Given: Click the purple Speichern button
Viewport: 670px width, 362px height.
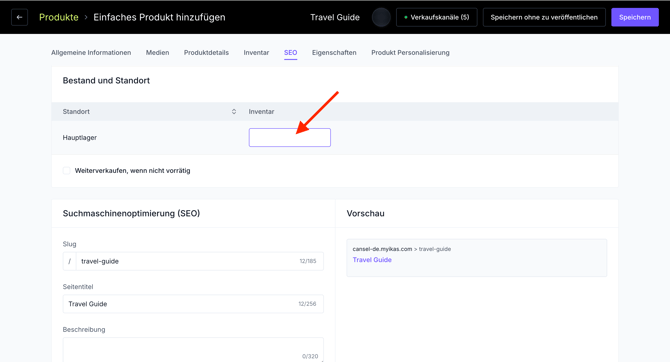Looking at the screenshot, I should tap(635, 18).
